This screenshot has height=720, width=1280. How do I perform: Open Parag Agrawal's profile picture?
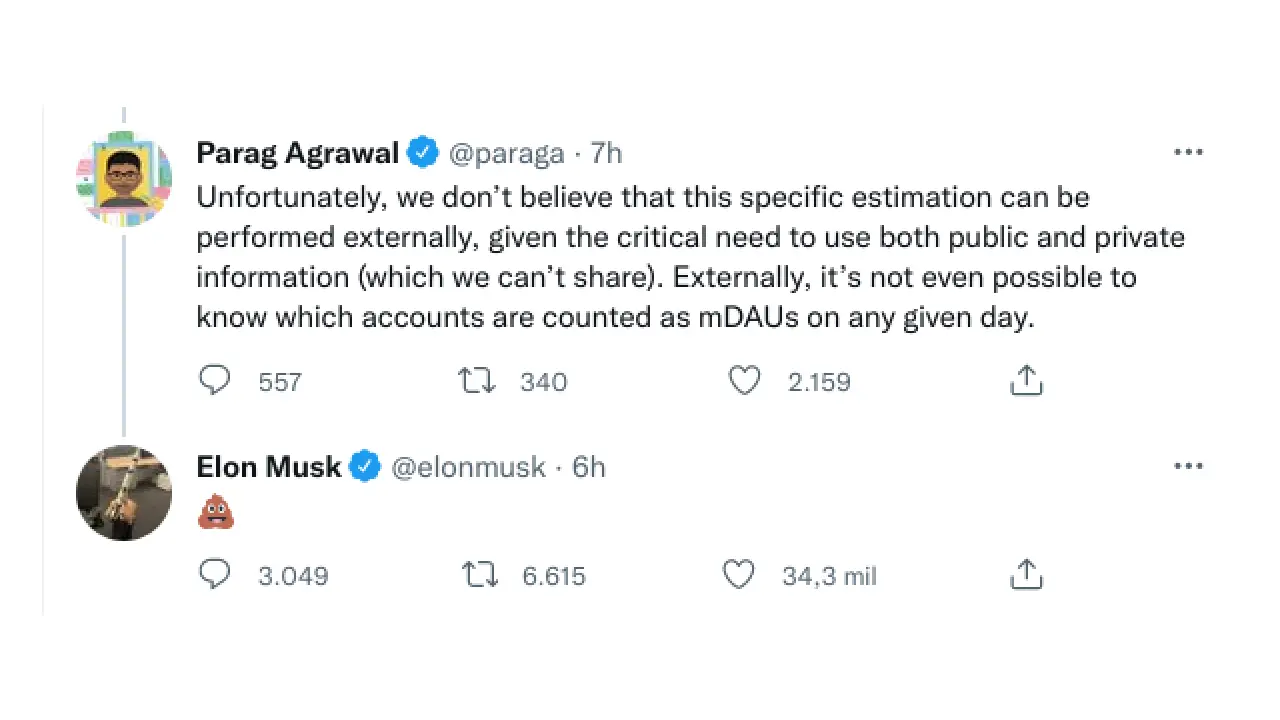[x=124, y=180]
